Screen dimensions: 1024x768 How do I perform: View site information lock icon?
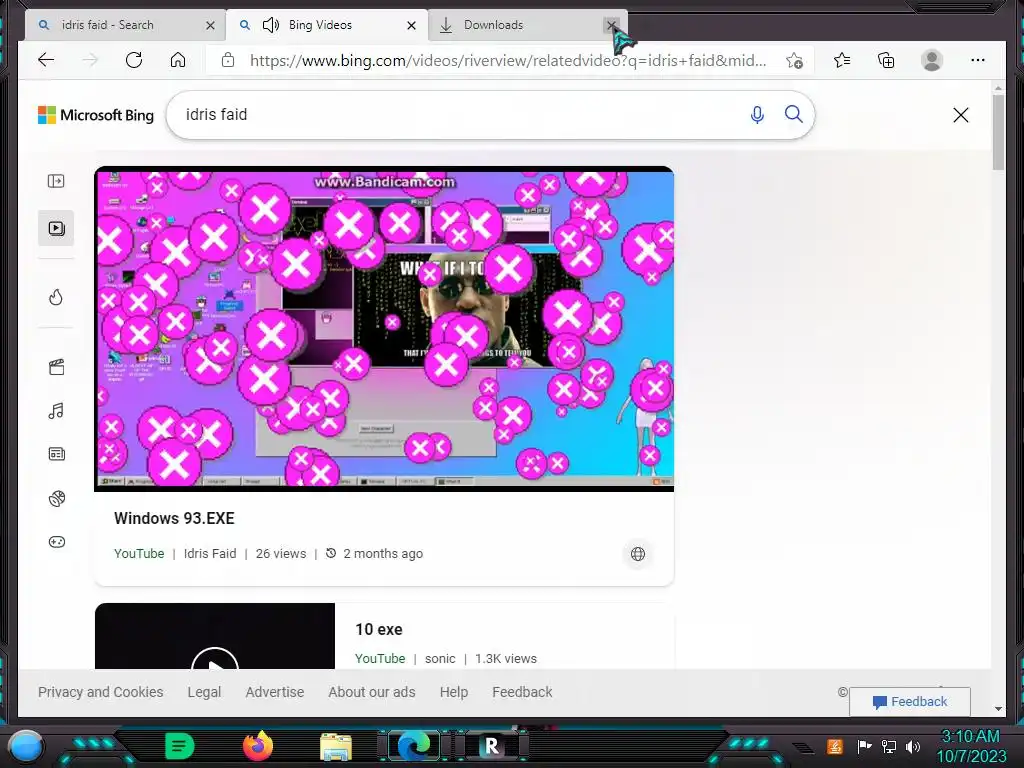point(227,60)
